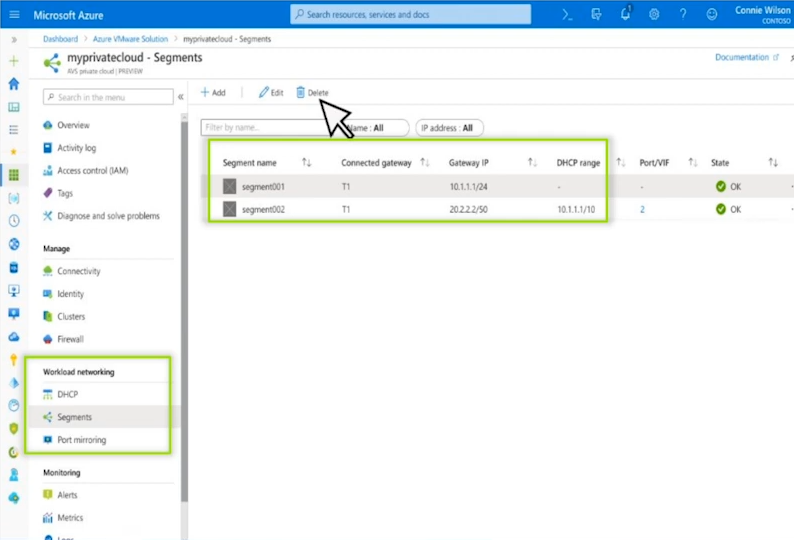Open Metrics under Monitoring
Screen dimensions: 794x540
(x=63, y=518)
